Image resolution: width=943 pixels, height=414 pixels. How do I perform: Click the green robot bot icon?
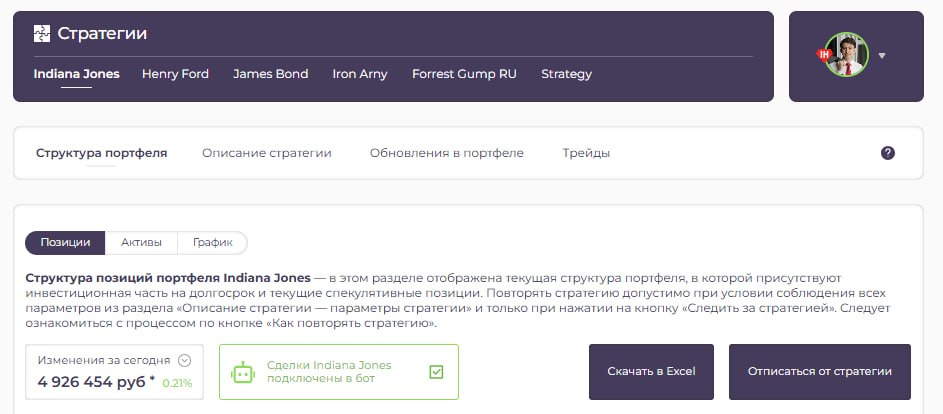pyautogui.click(x=243, y=372)
